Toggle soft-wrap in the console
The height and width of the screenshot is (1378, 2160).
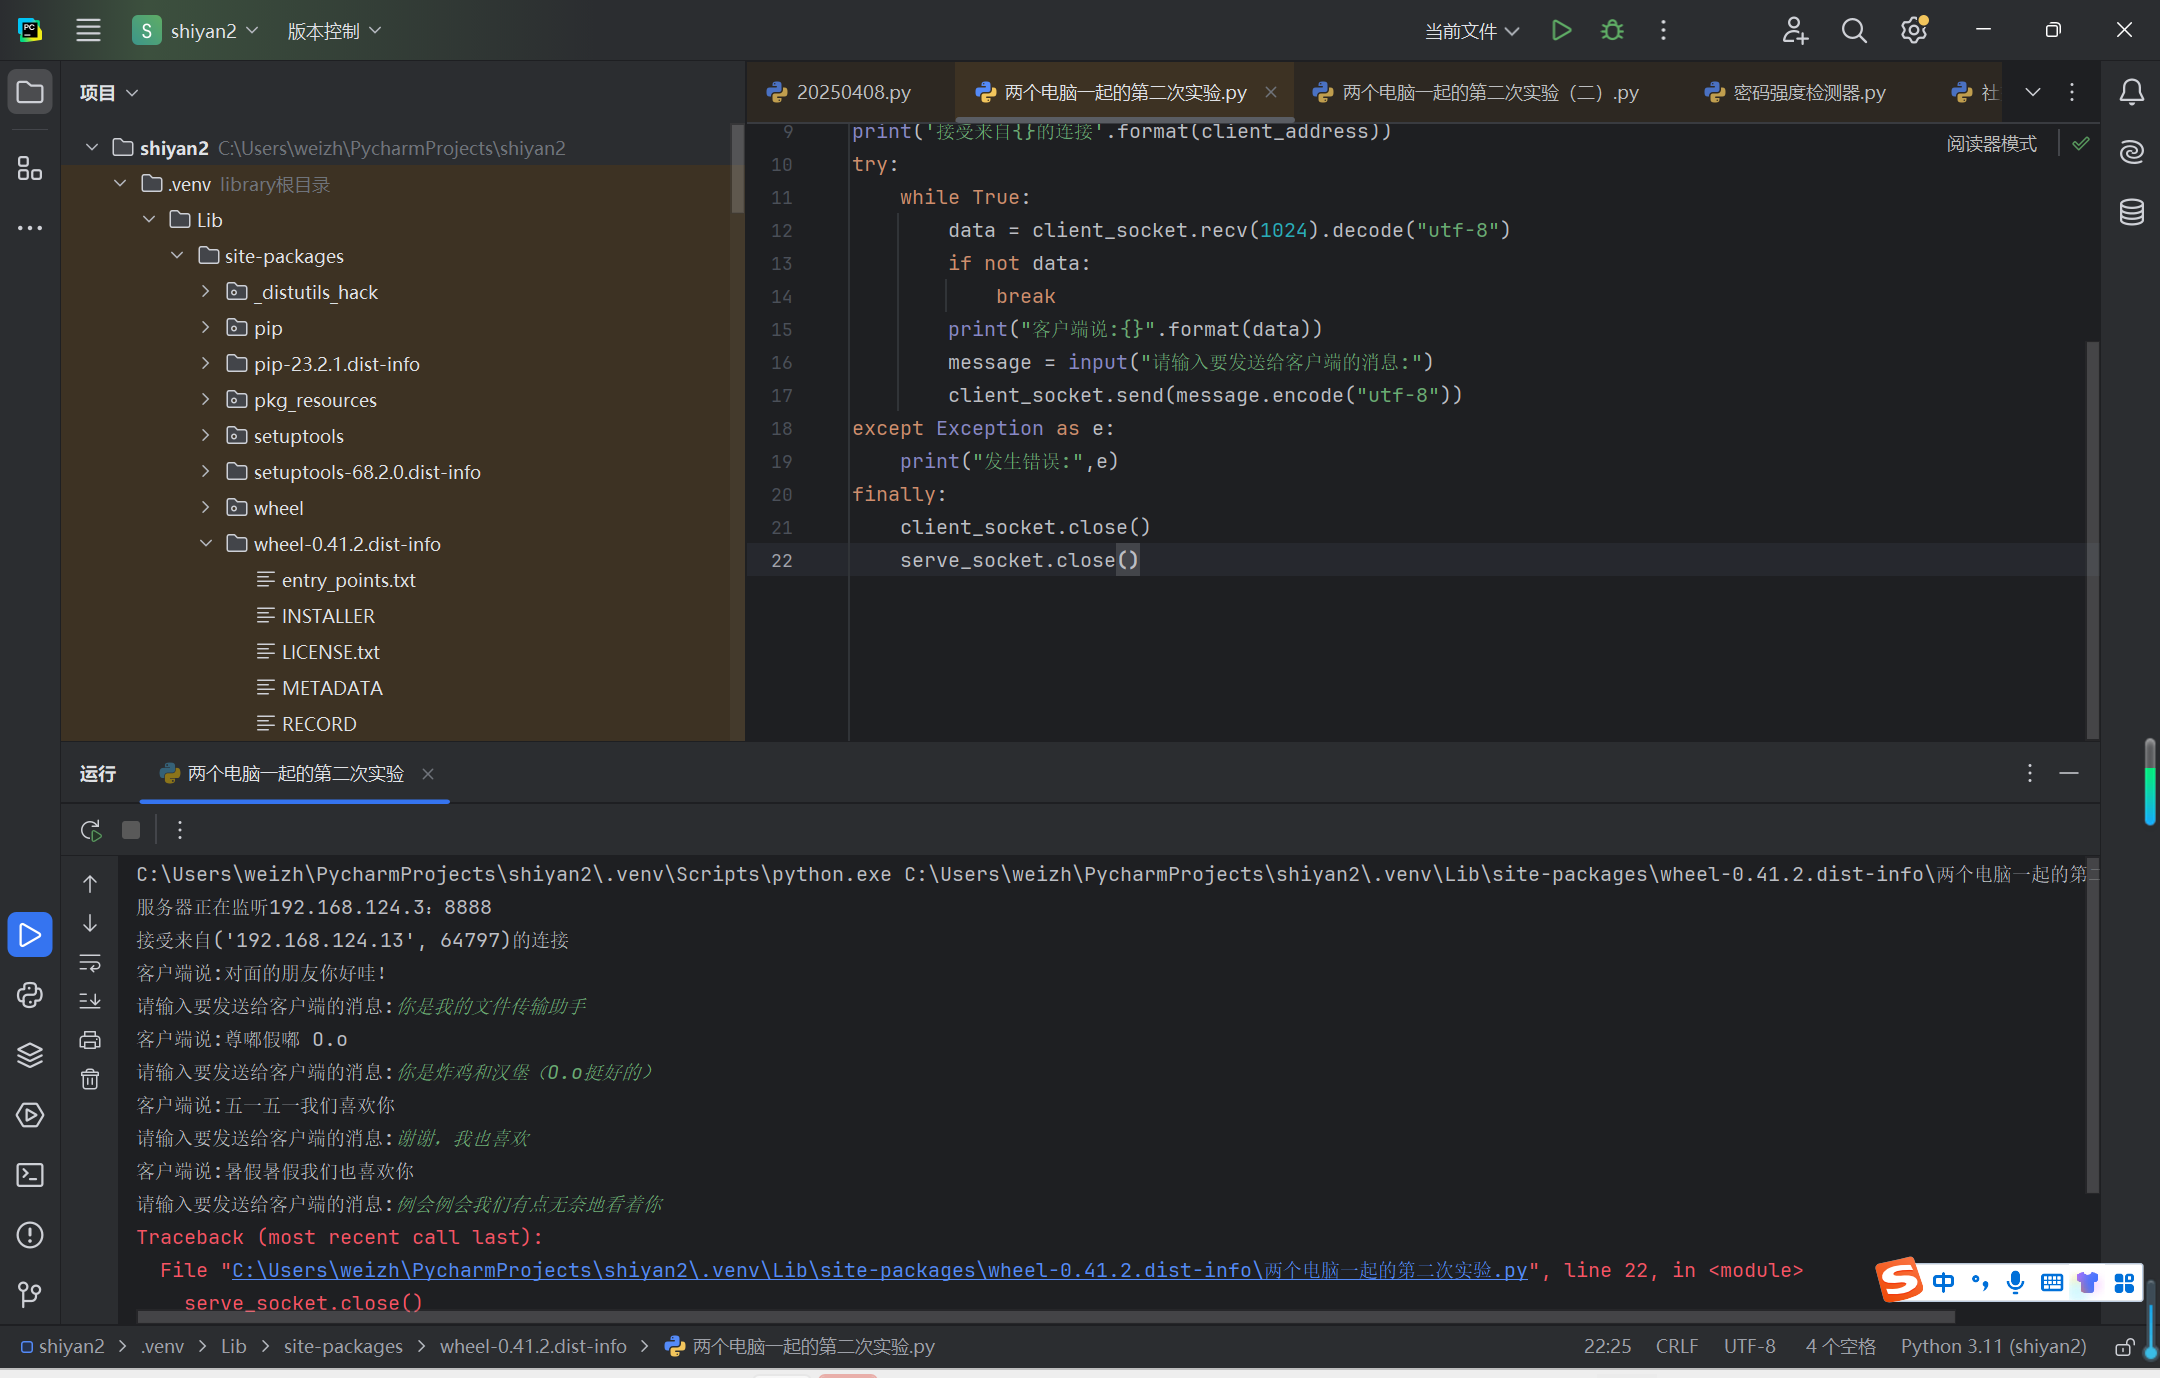click(90, 963)
